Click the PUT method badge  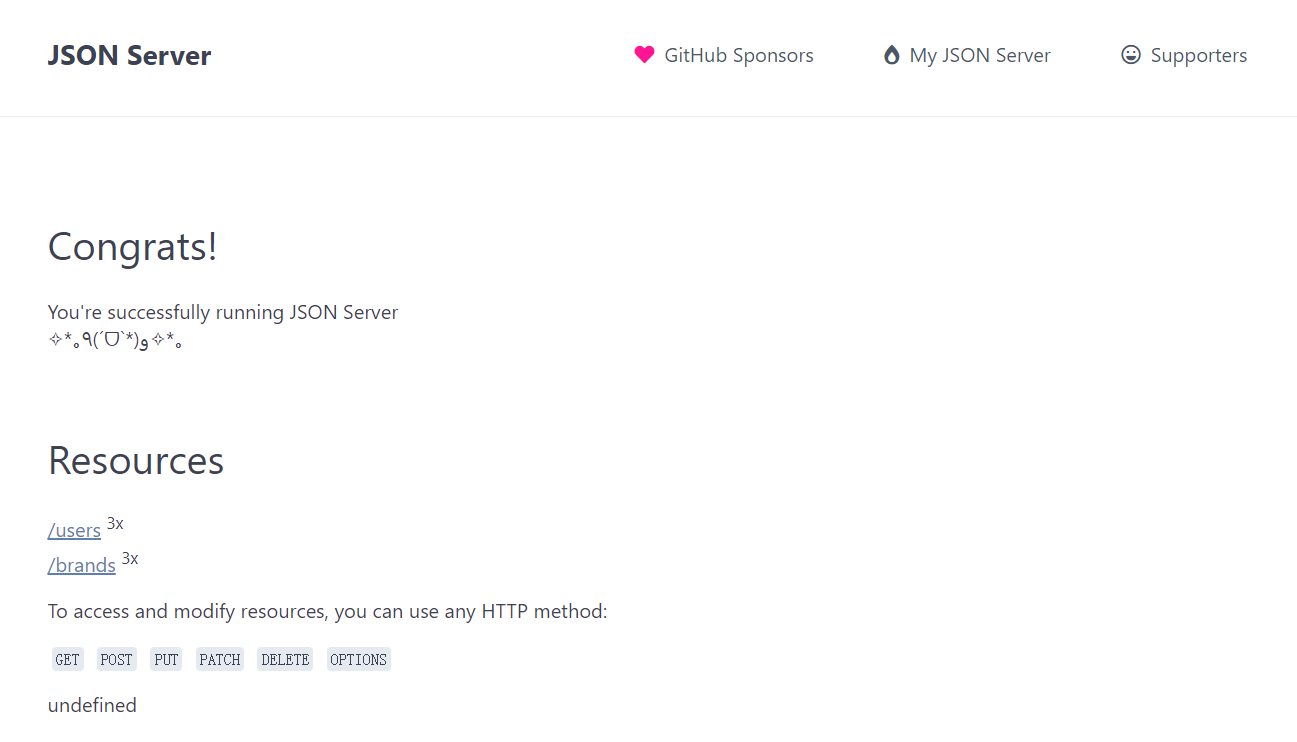(166, 659)
